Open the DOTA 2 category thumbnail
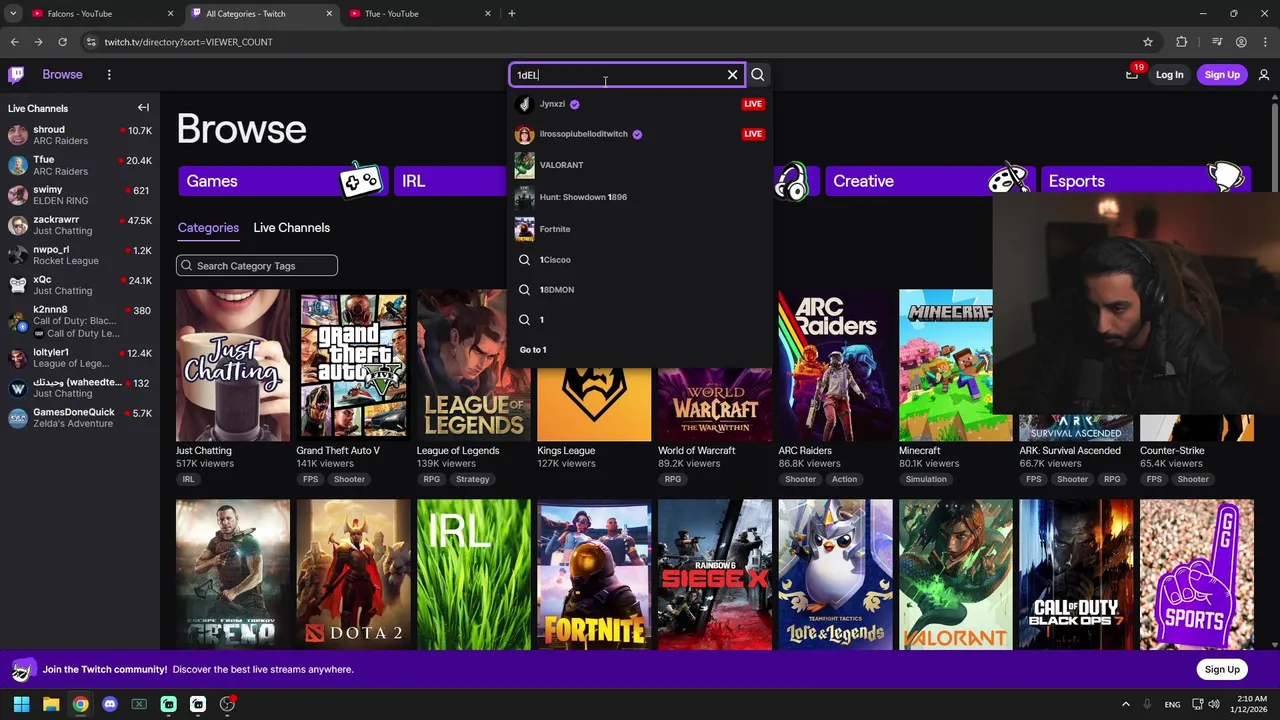This screenshot has height=720, width=1280. (353, 575)
